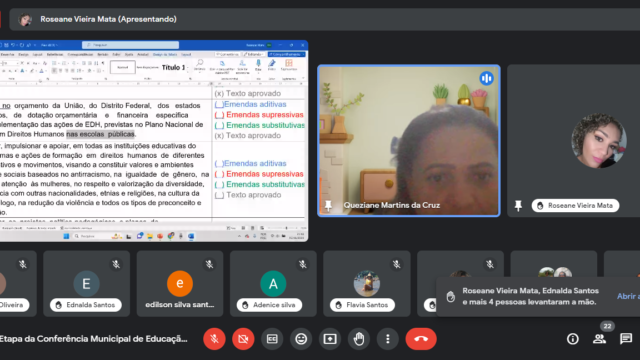Click the Abrir link in hand-raise notification

point(628,296)
